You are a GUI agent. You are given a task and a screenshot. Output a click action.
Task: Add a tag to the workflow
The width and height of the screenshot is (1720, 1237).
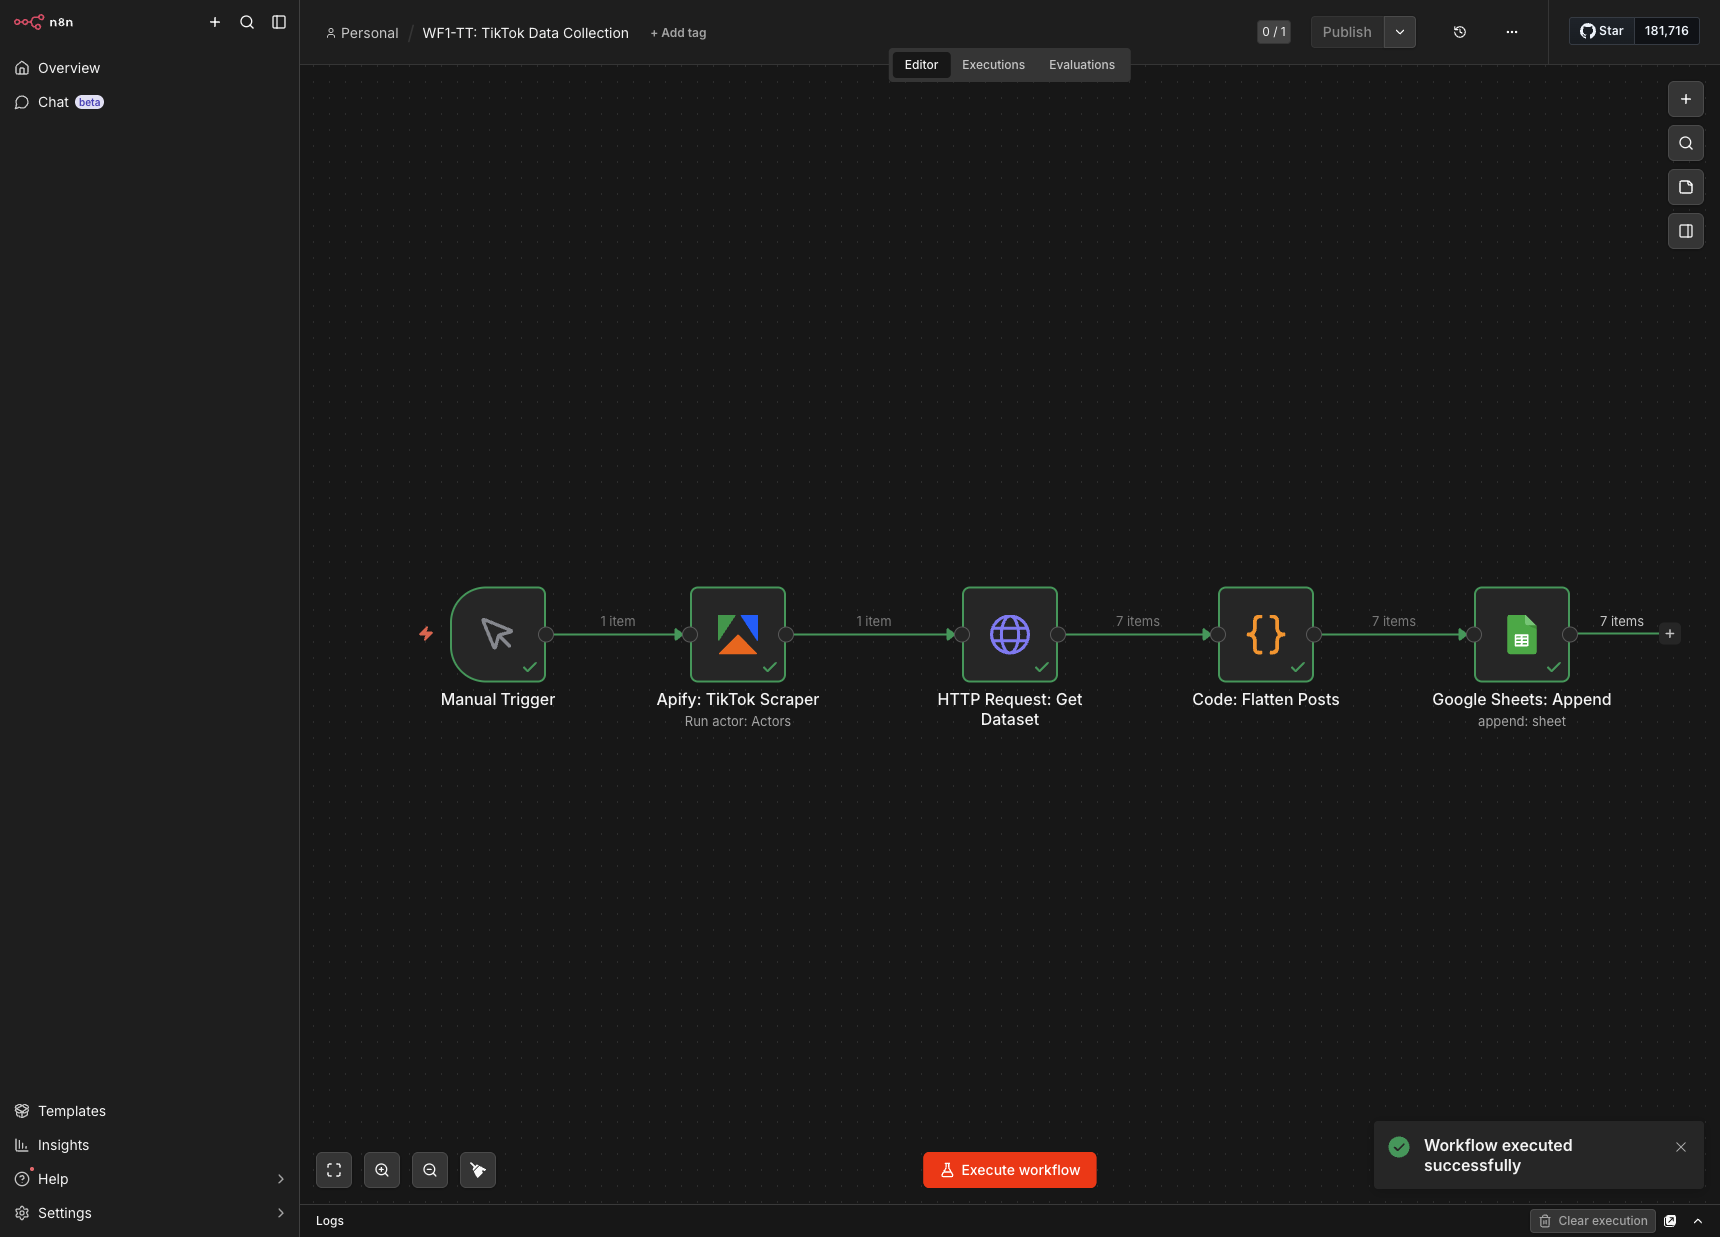pyautogui.click(x=678, y=33)
